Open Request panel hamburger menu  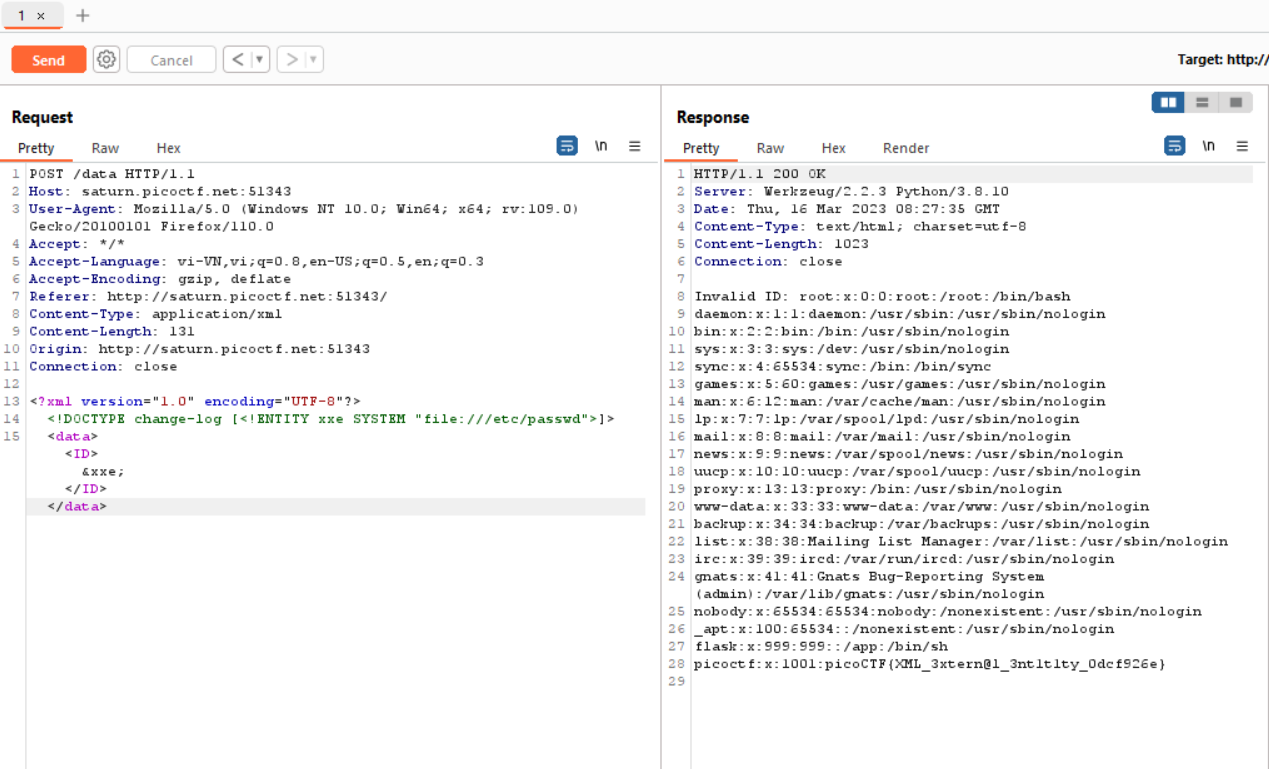coord(635,146)
